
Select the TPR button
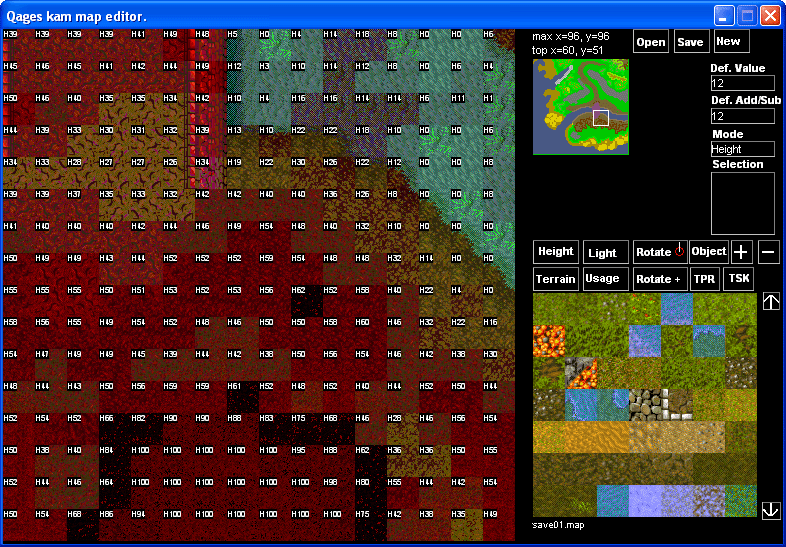click(705, 279)
